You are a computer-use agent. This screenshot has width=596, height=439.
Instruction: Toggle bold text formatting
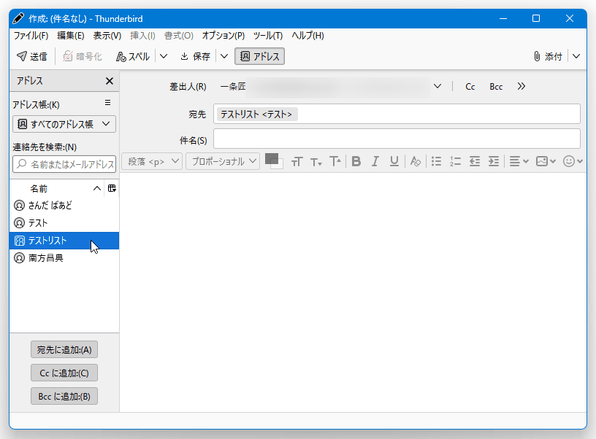[x=356, y=162]
